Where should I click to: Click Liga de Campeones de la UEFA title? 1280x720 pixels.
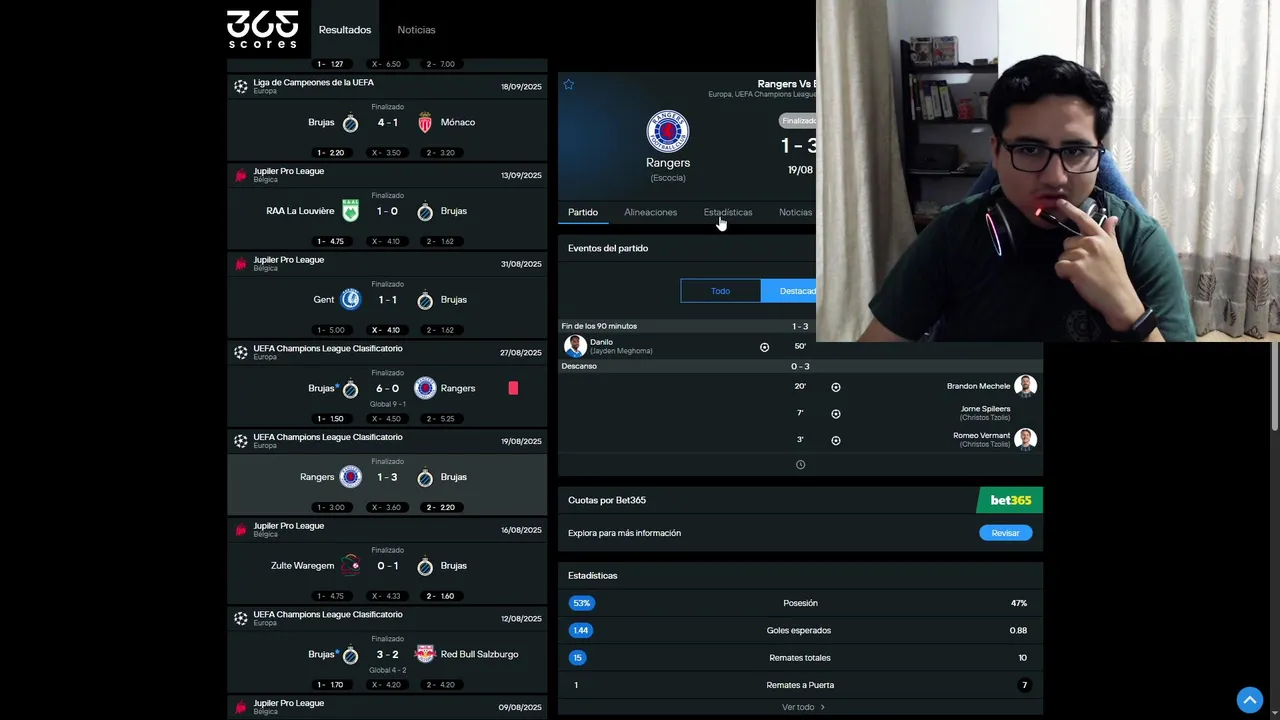(313, 82)
